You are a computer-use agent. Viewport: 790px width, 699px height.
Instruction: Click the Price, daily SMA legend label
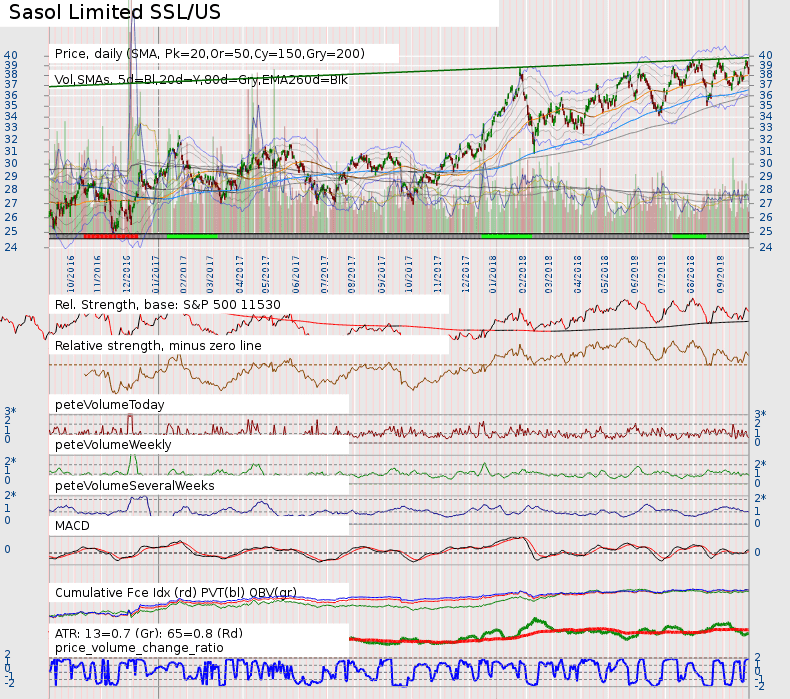(210, 54)
